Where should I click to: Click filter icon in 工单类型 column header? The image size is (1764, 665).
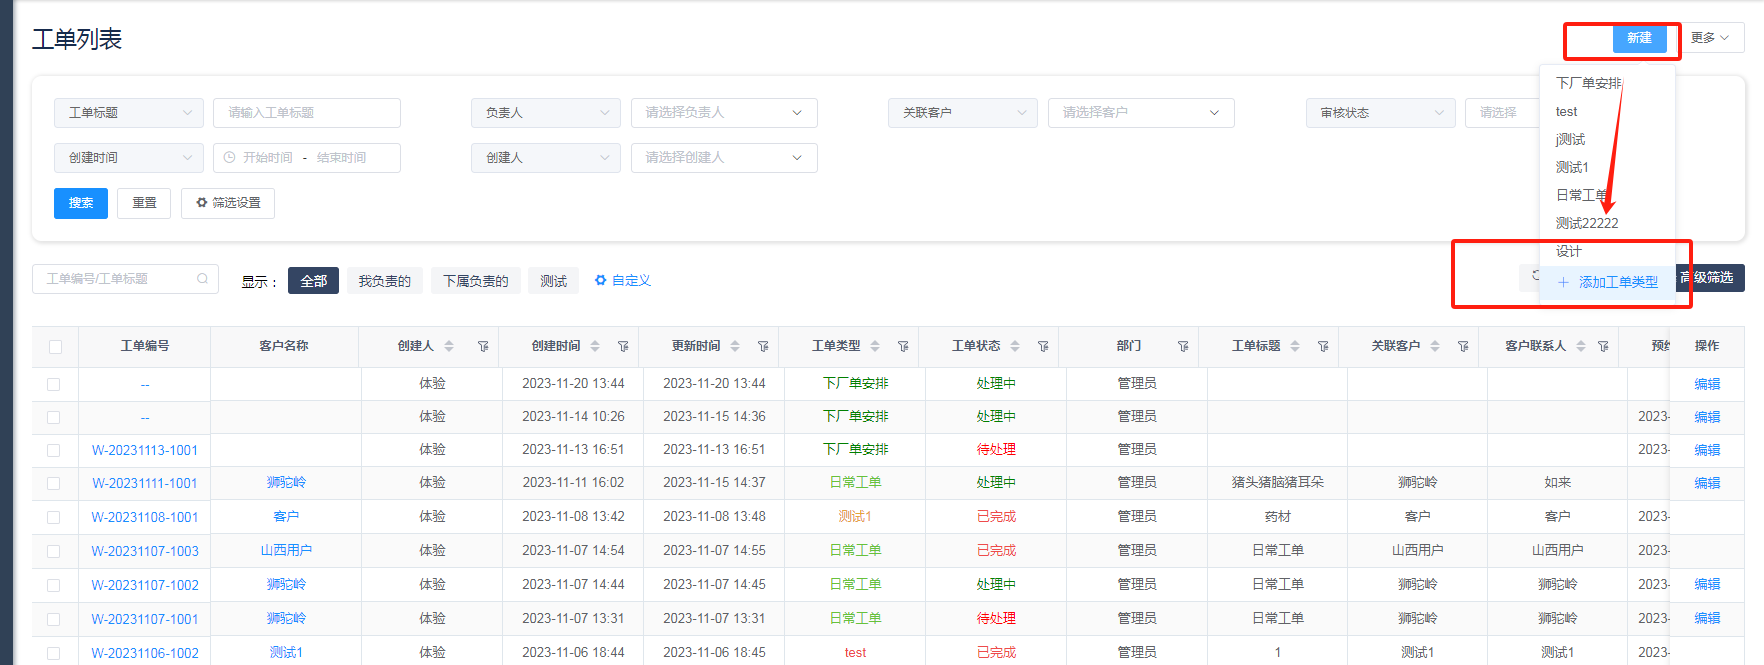(903, 346)
